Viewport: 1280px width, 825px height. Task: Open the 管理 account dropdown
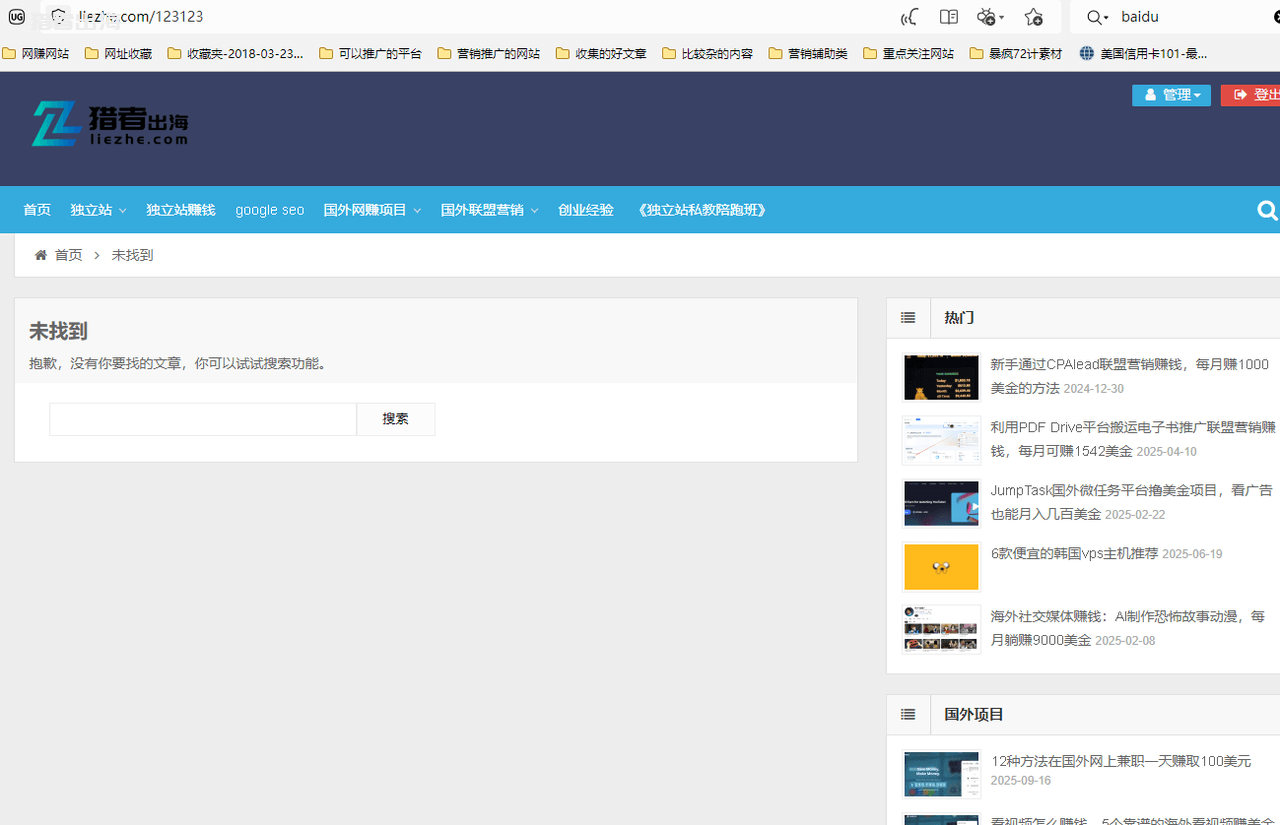pos(1171,94)
